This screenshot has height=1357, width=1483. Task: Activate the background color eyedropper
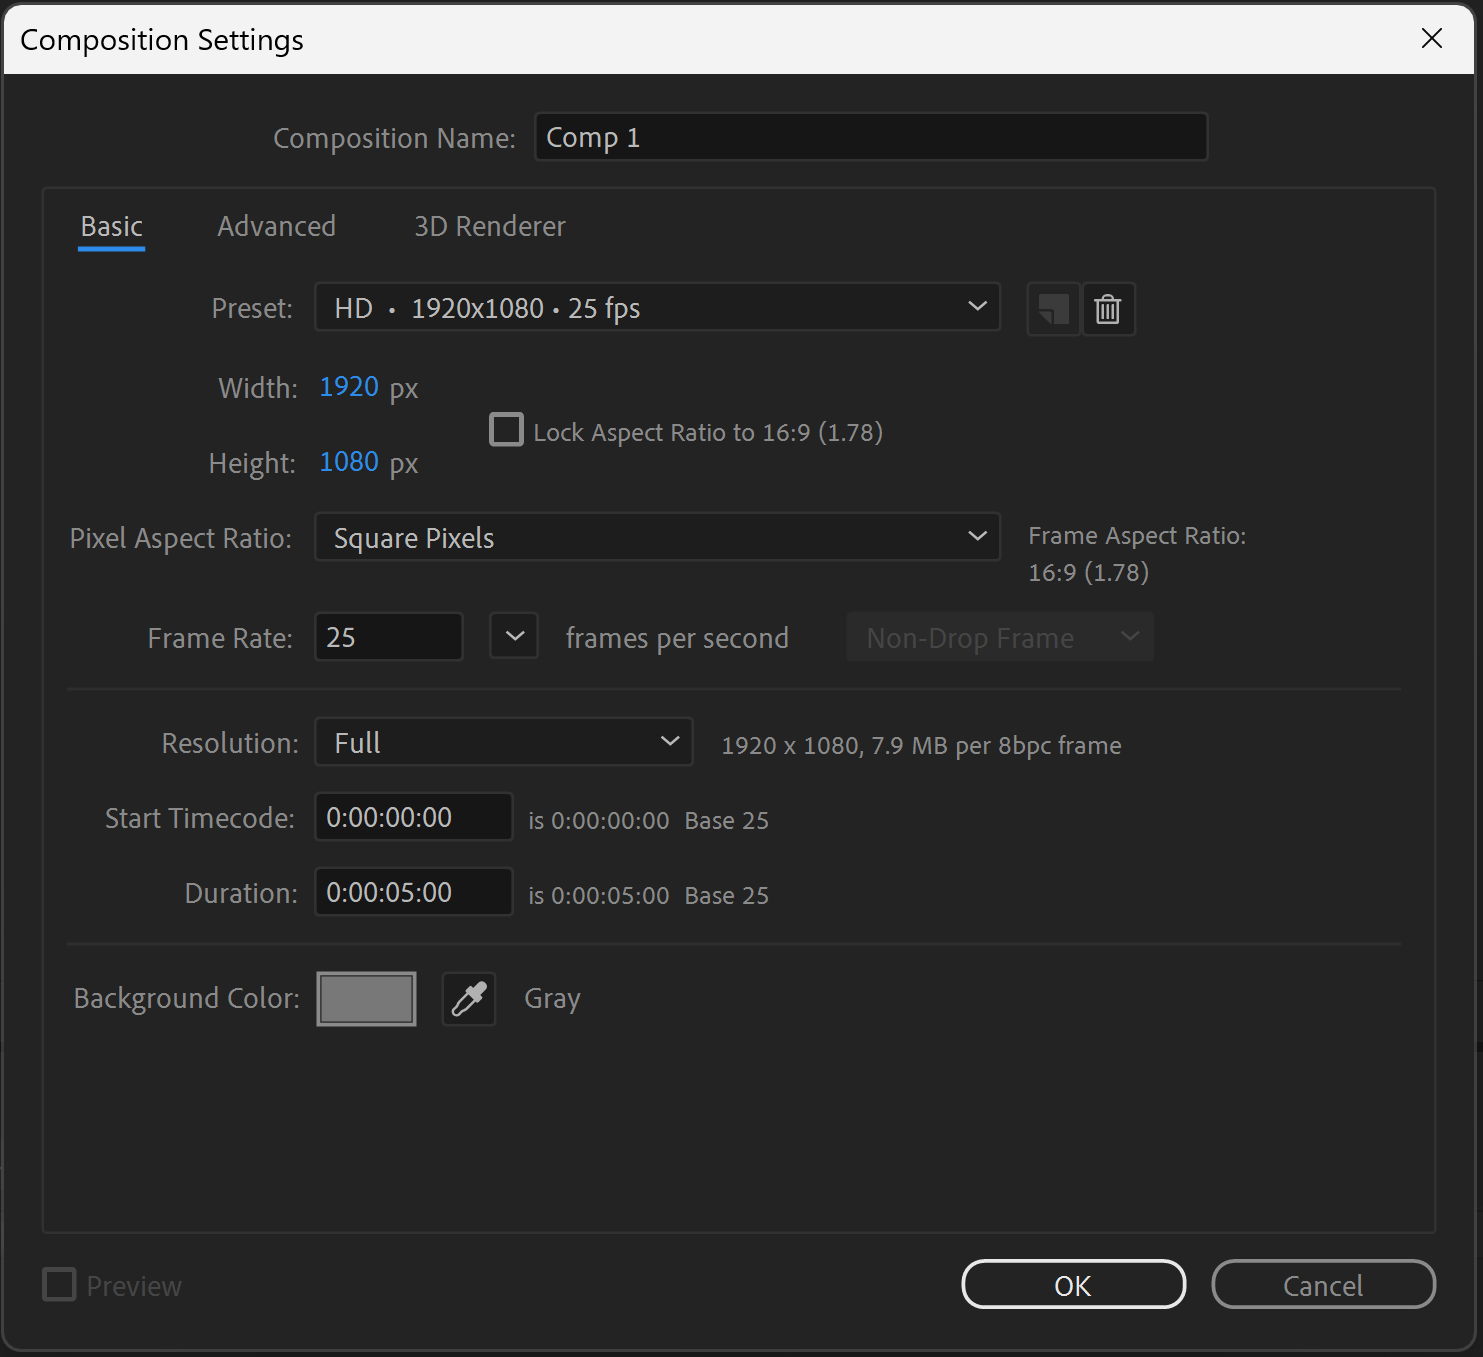[x=468, y=997]
